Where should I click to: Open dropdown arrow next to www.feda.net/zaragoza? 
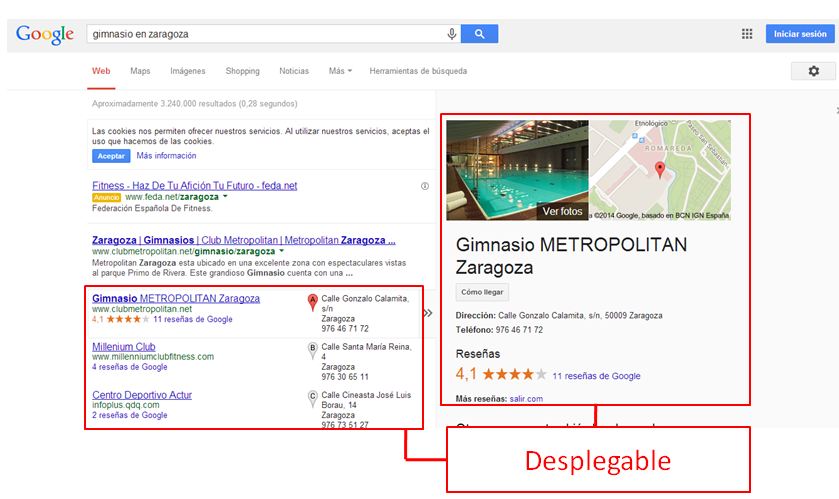(x=225, y=197)
